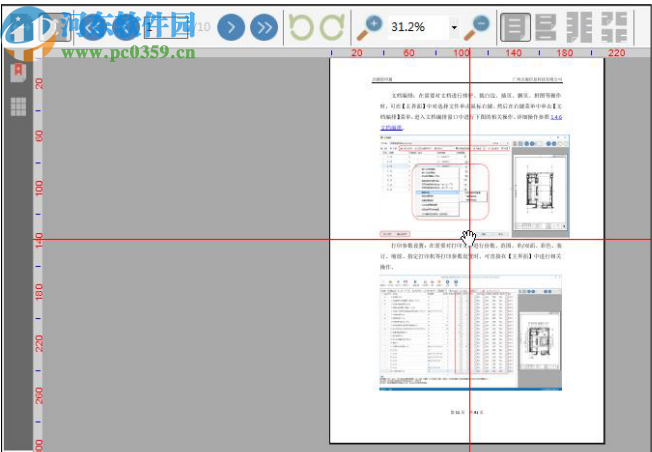Image resolution: width=652 pixels, height=452 pixels.
Task: Click the context menu screenshot in the page
Action: pyautogui.click(x=474, y=186)
